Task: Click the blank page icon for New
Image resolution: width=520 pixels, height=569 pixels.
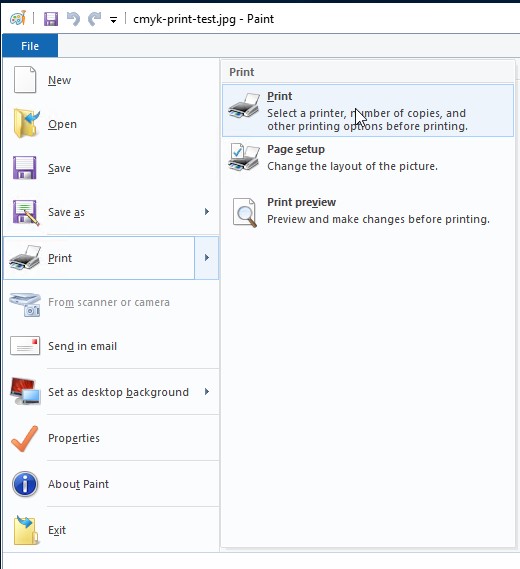Action: (x=25, y=80)
